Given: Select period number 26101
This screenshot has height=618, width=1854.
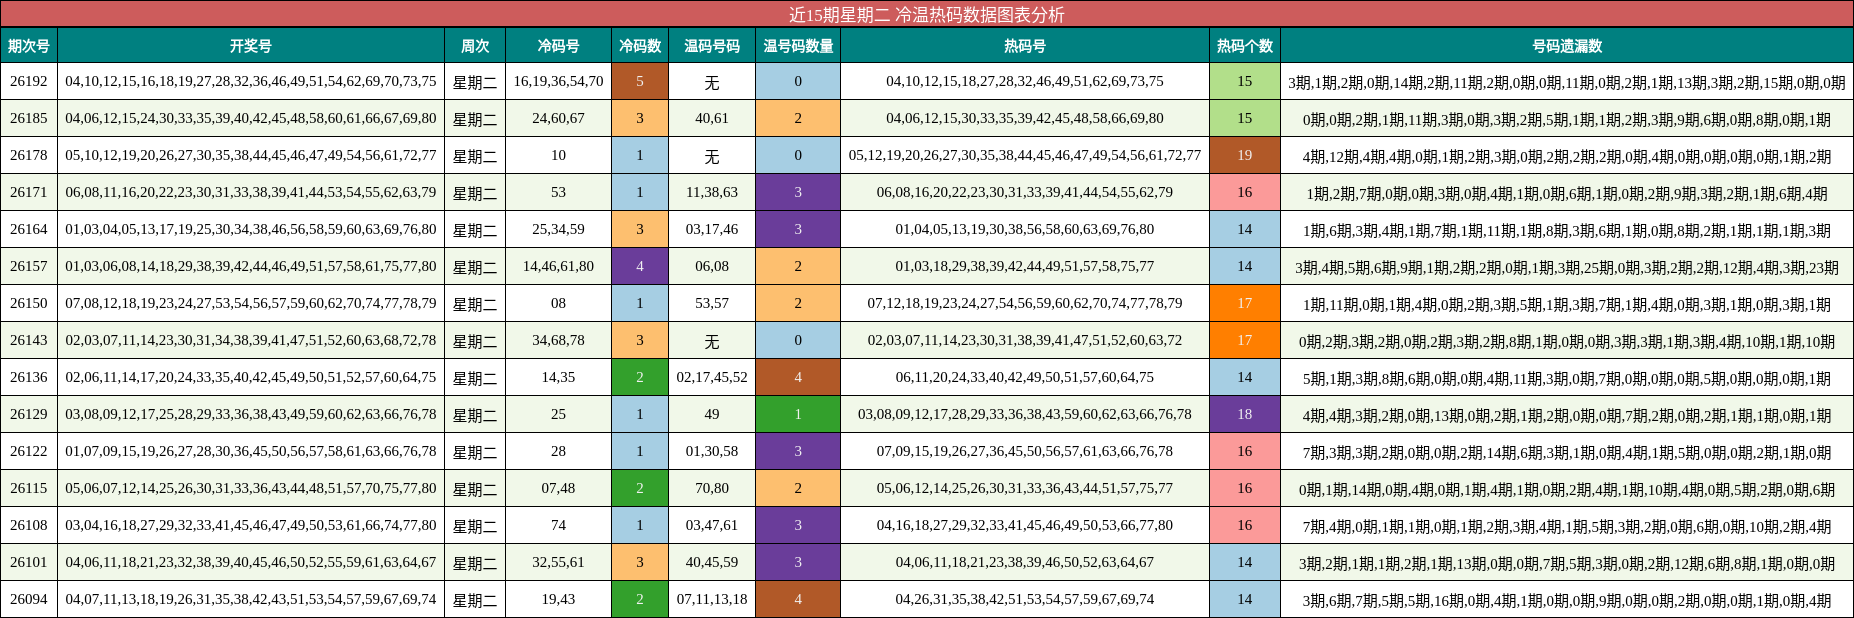Looking at the screenshot, I should click(29, 562).
